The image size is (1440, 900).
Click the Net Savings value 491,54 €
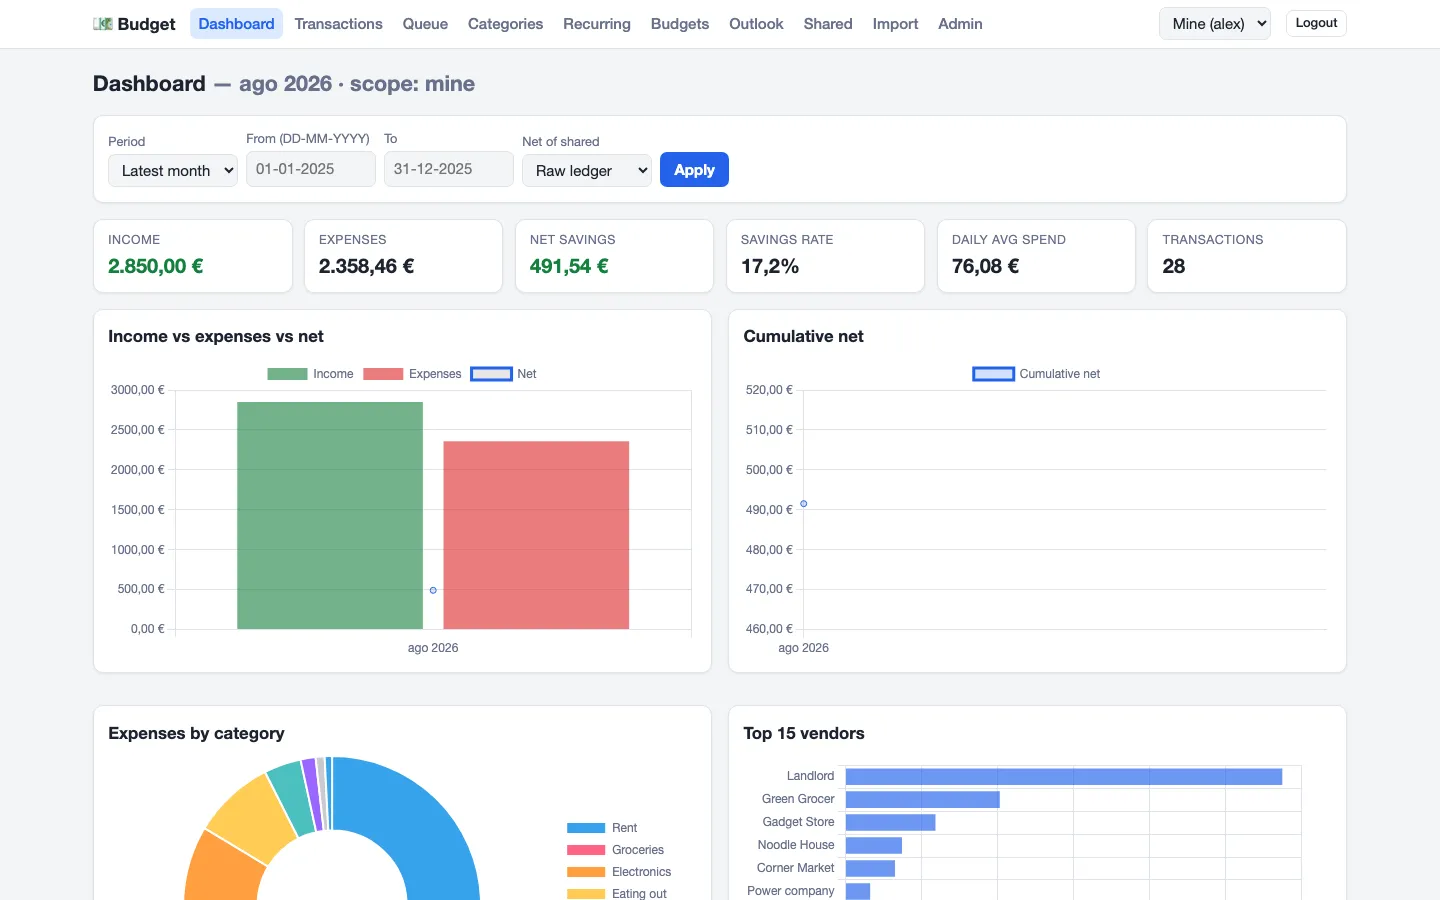(x=569, y=266)
